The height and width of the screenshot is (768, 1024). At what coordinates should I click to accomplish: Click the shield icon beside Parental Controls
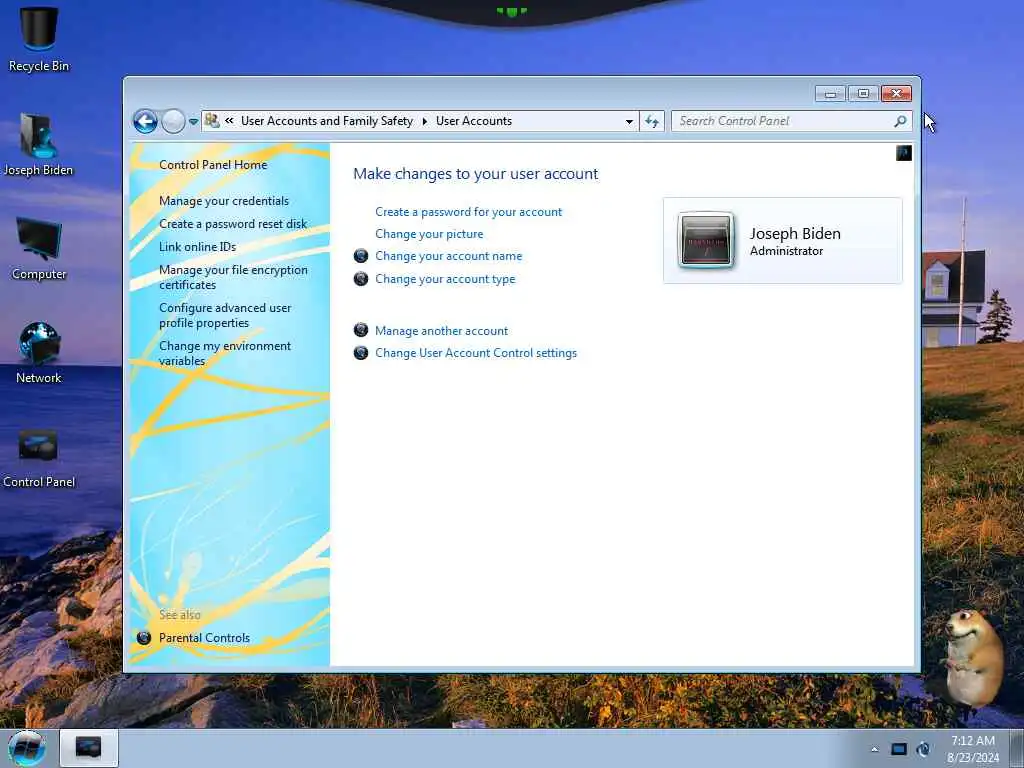point(144,638)
